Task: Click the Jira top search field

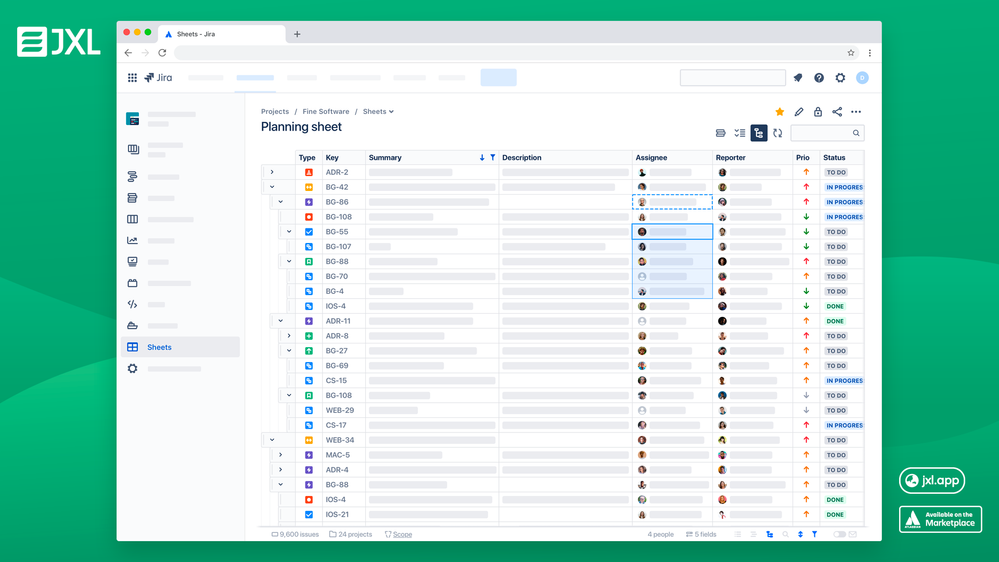Action: pos(733,78)
